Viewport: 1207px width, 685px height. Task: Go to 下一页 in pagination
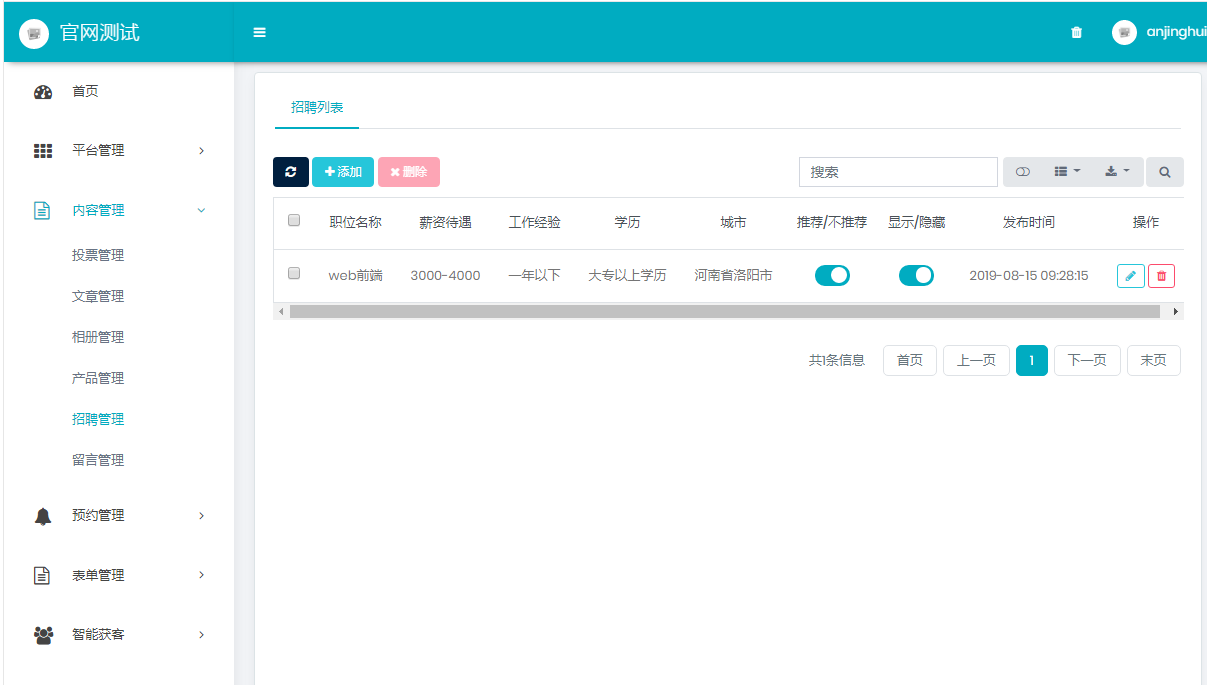[1087, 361]
